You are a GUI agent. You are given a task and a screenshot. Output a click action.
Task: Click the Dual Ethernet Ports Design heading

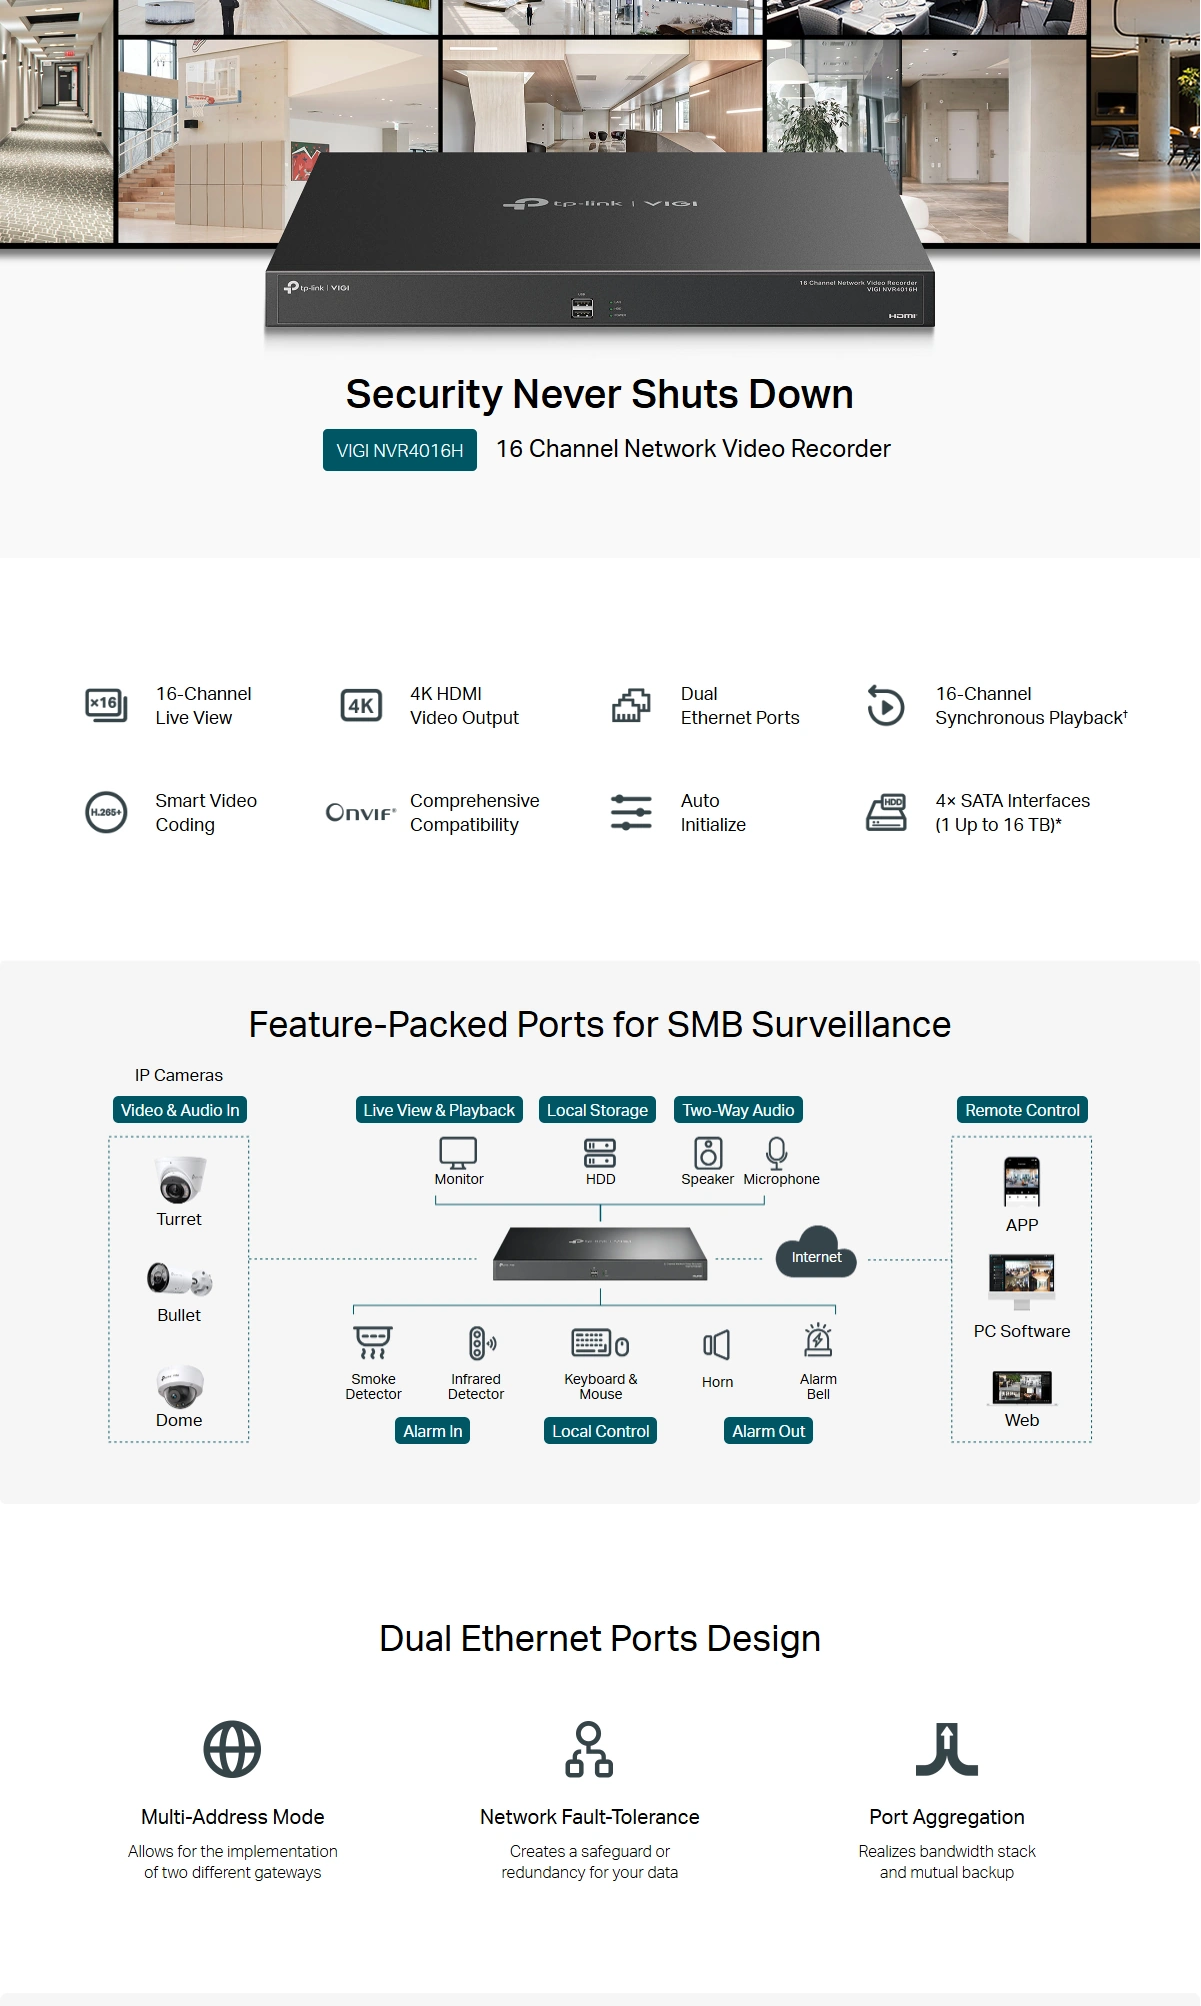(x=599, y=1639)
